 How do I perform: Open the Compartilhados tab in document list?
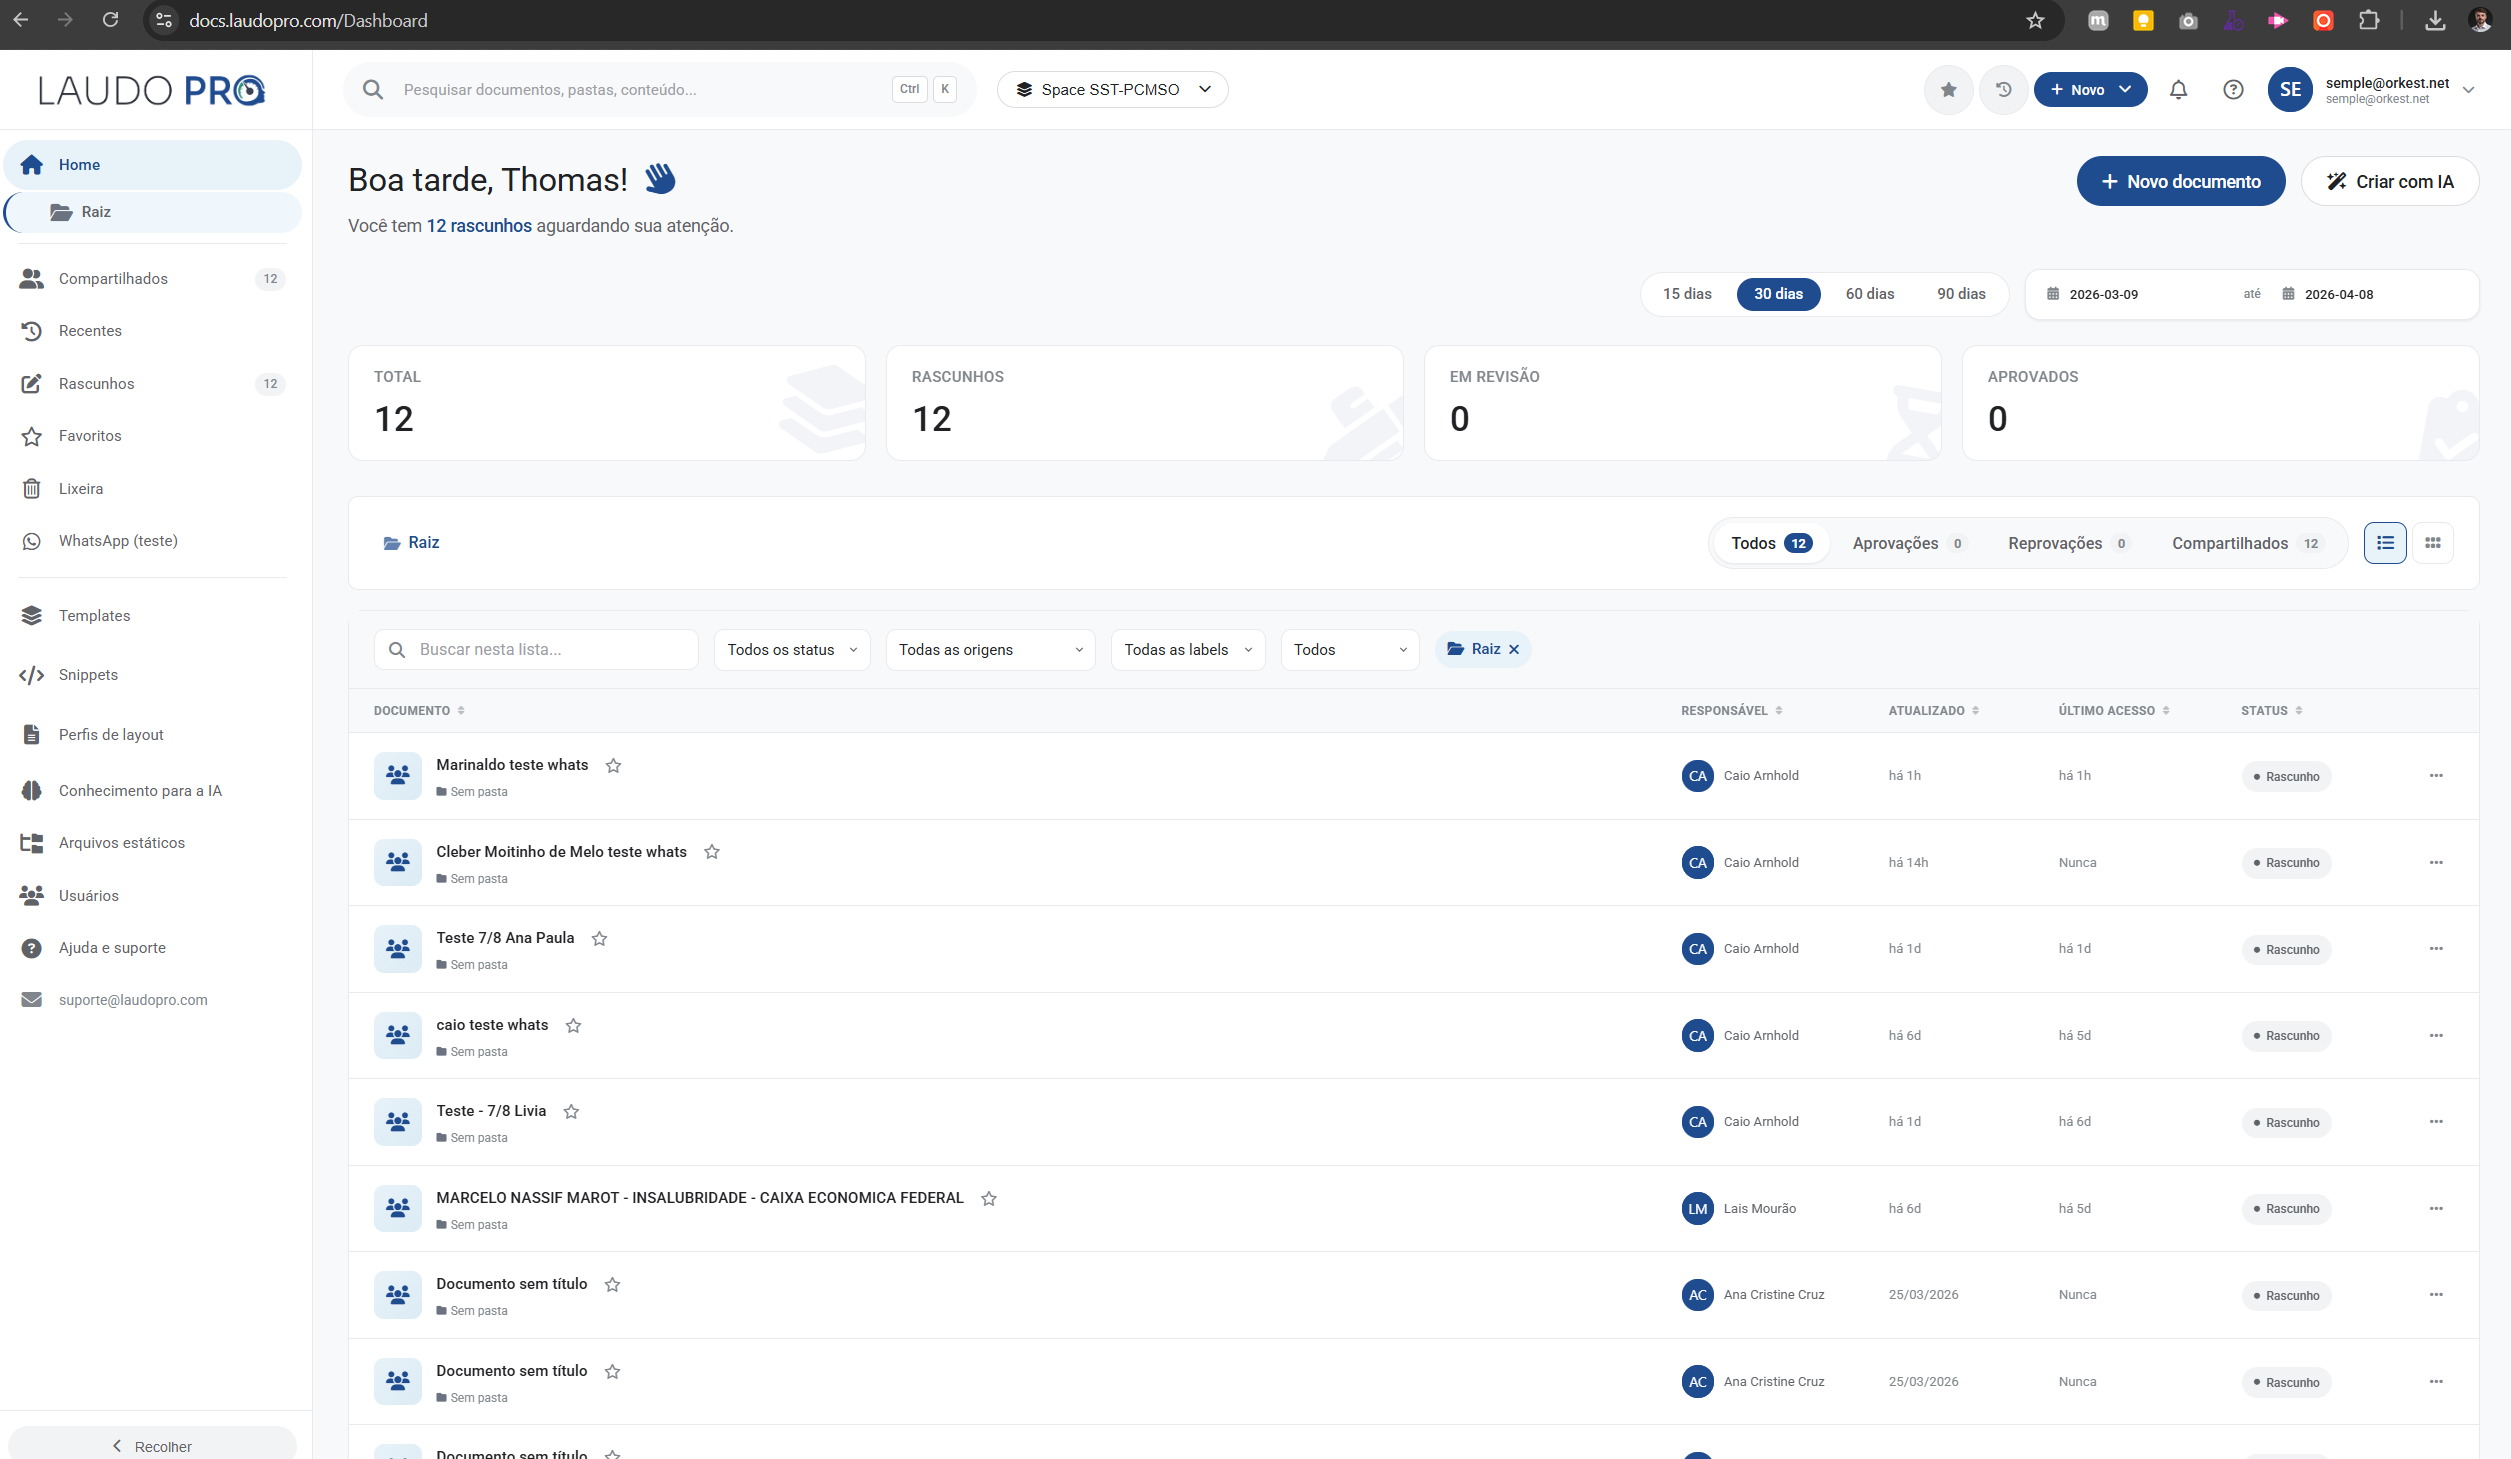coord(2230,543)
